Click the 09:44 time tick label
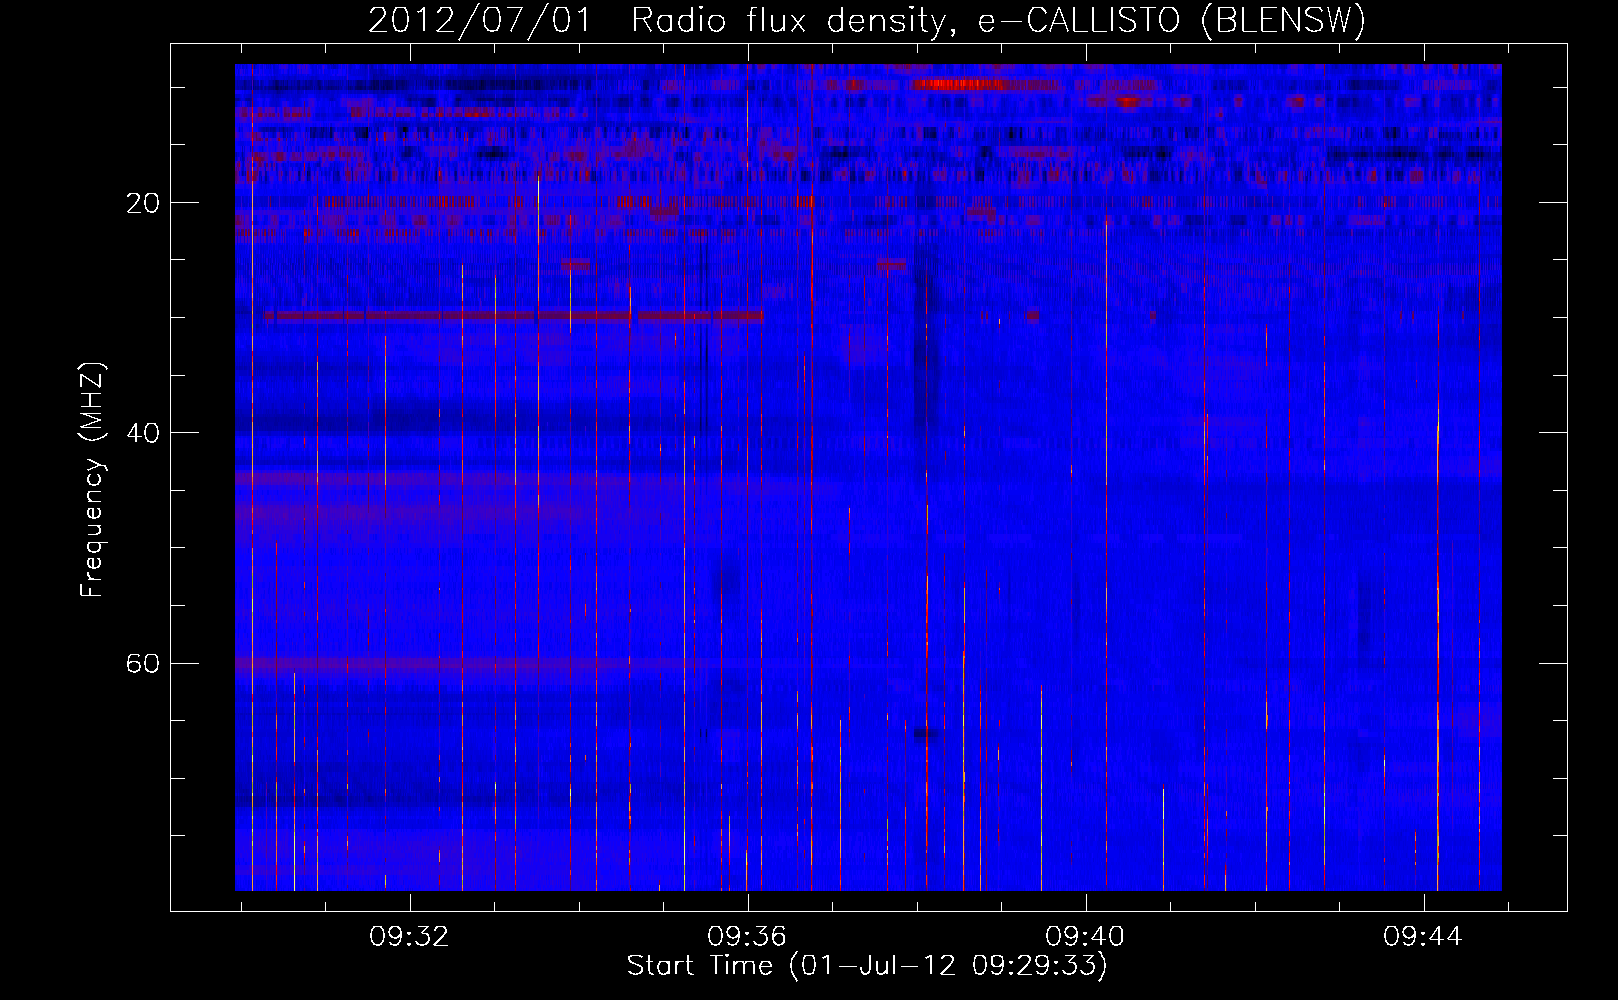 pos(1423,937)
